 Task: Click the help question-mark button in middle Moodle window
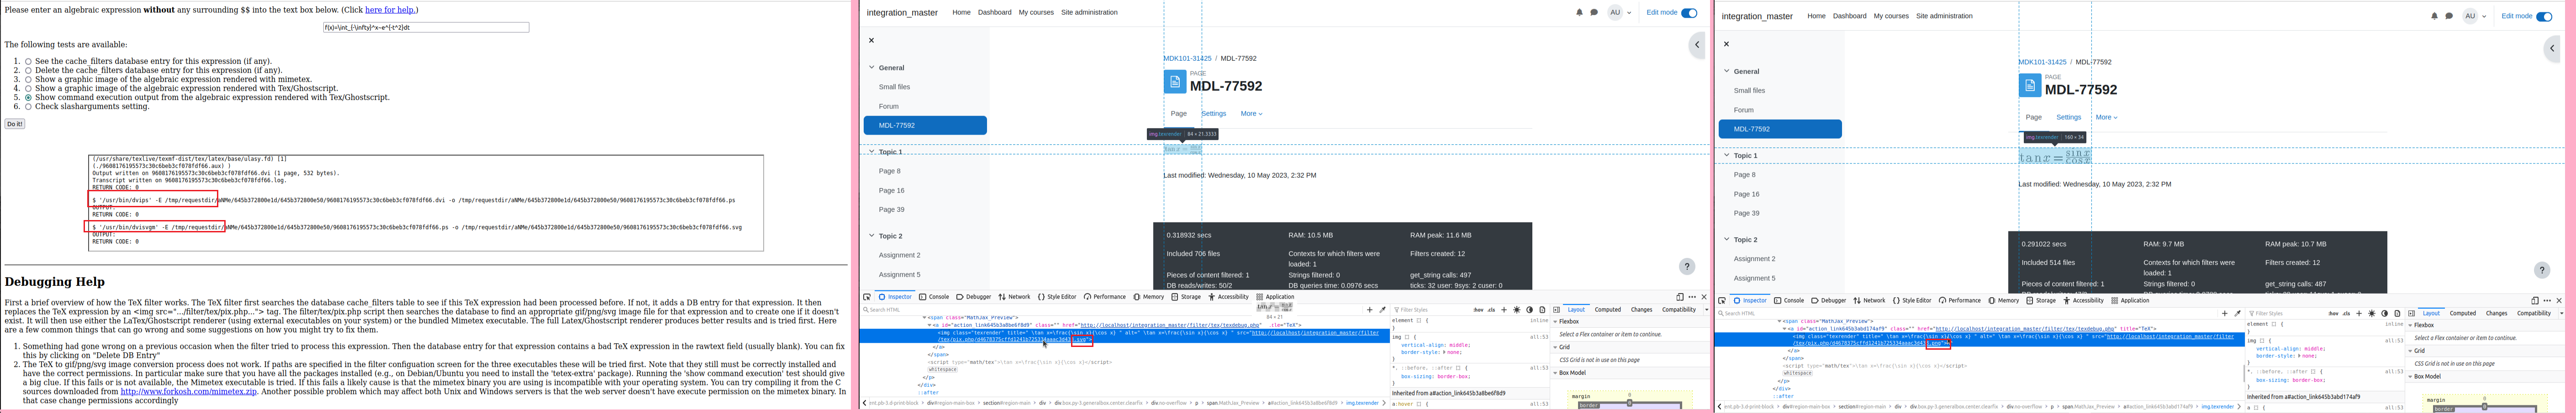tap(1687, 266)
